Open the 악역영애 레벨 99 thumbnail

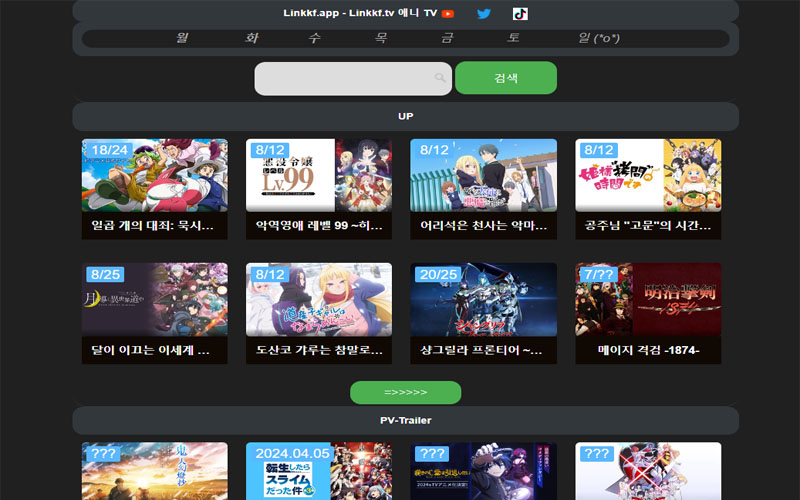[319, 175]
